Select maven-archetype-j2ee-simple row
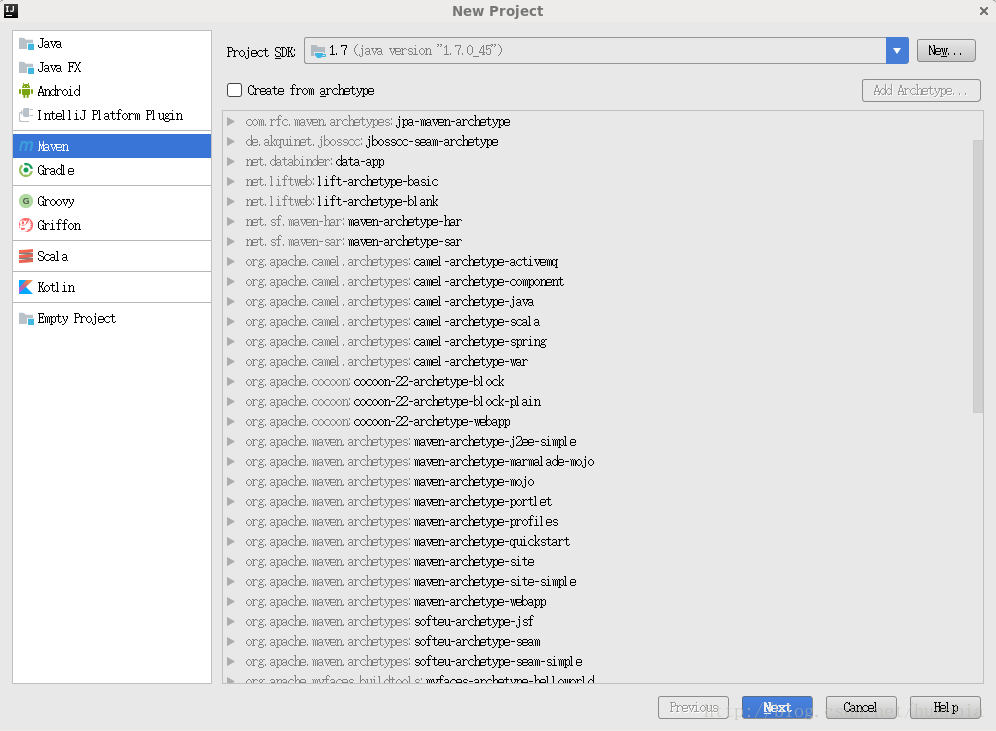The height and width of the screenshot is (731, 996). tap(598, 441)
